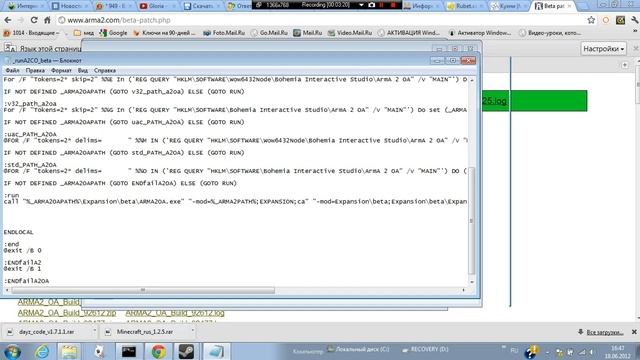Open the 1014 Входящие mail bookmark
The image size is (640, 360).
[32, 33]
